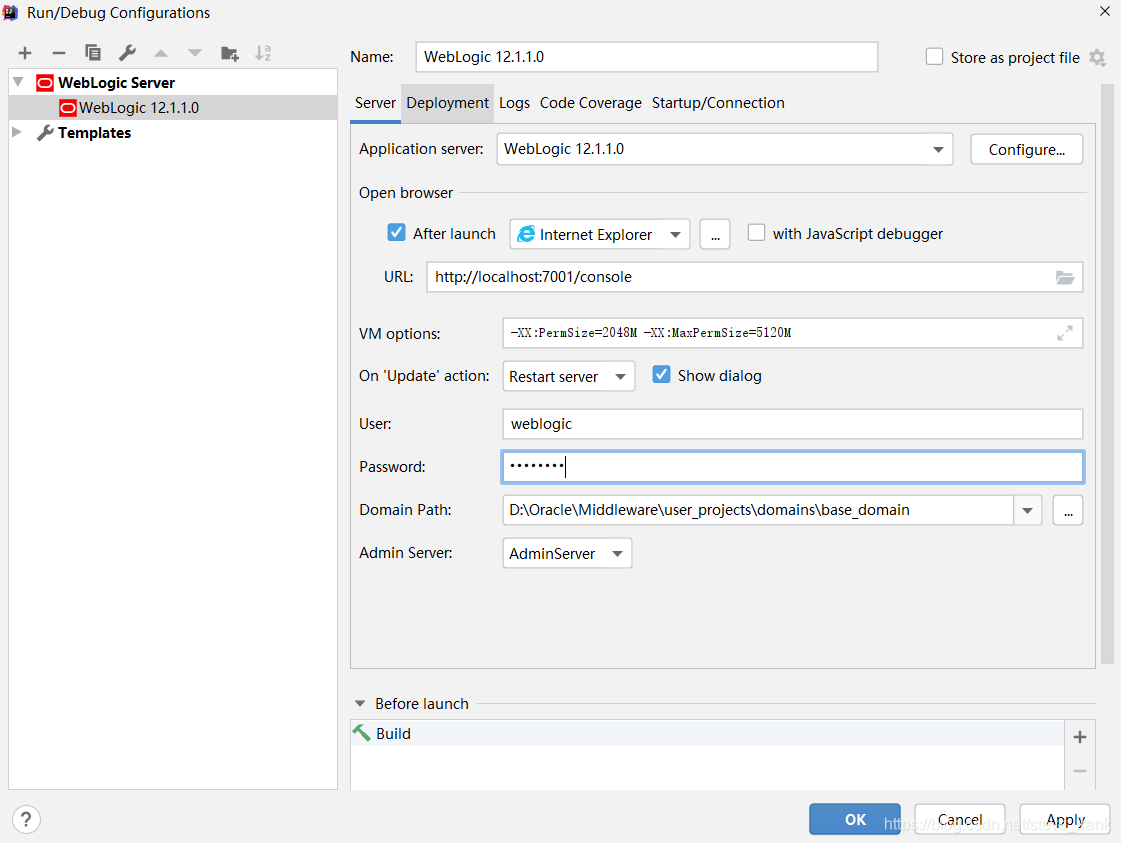Uncheck the After launch checkbox
The image size is (1121, 843).
point(396,232)
